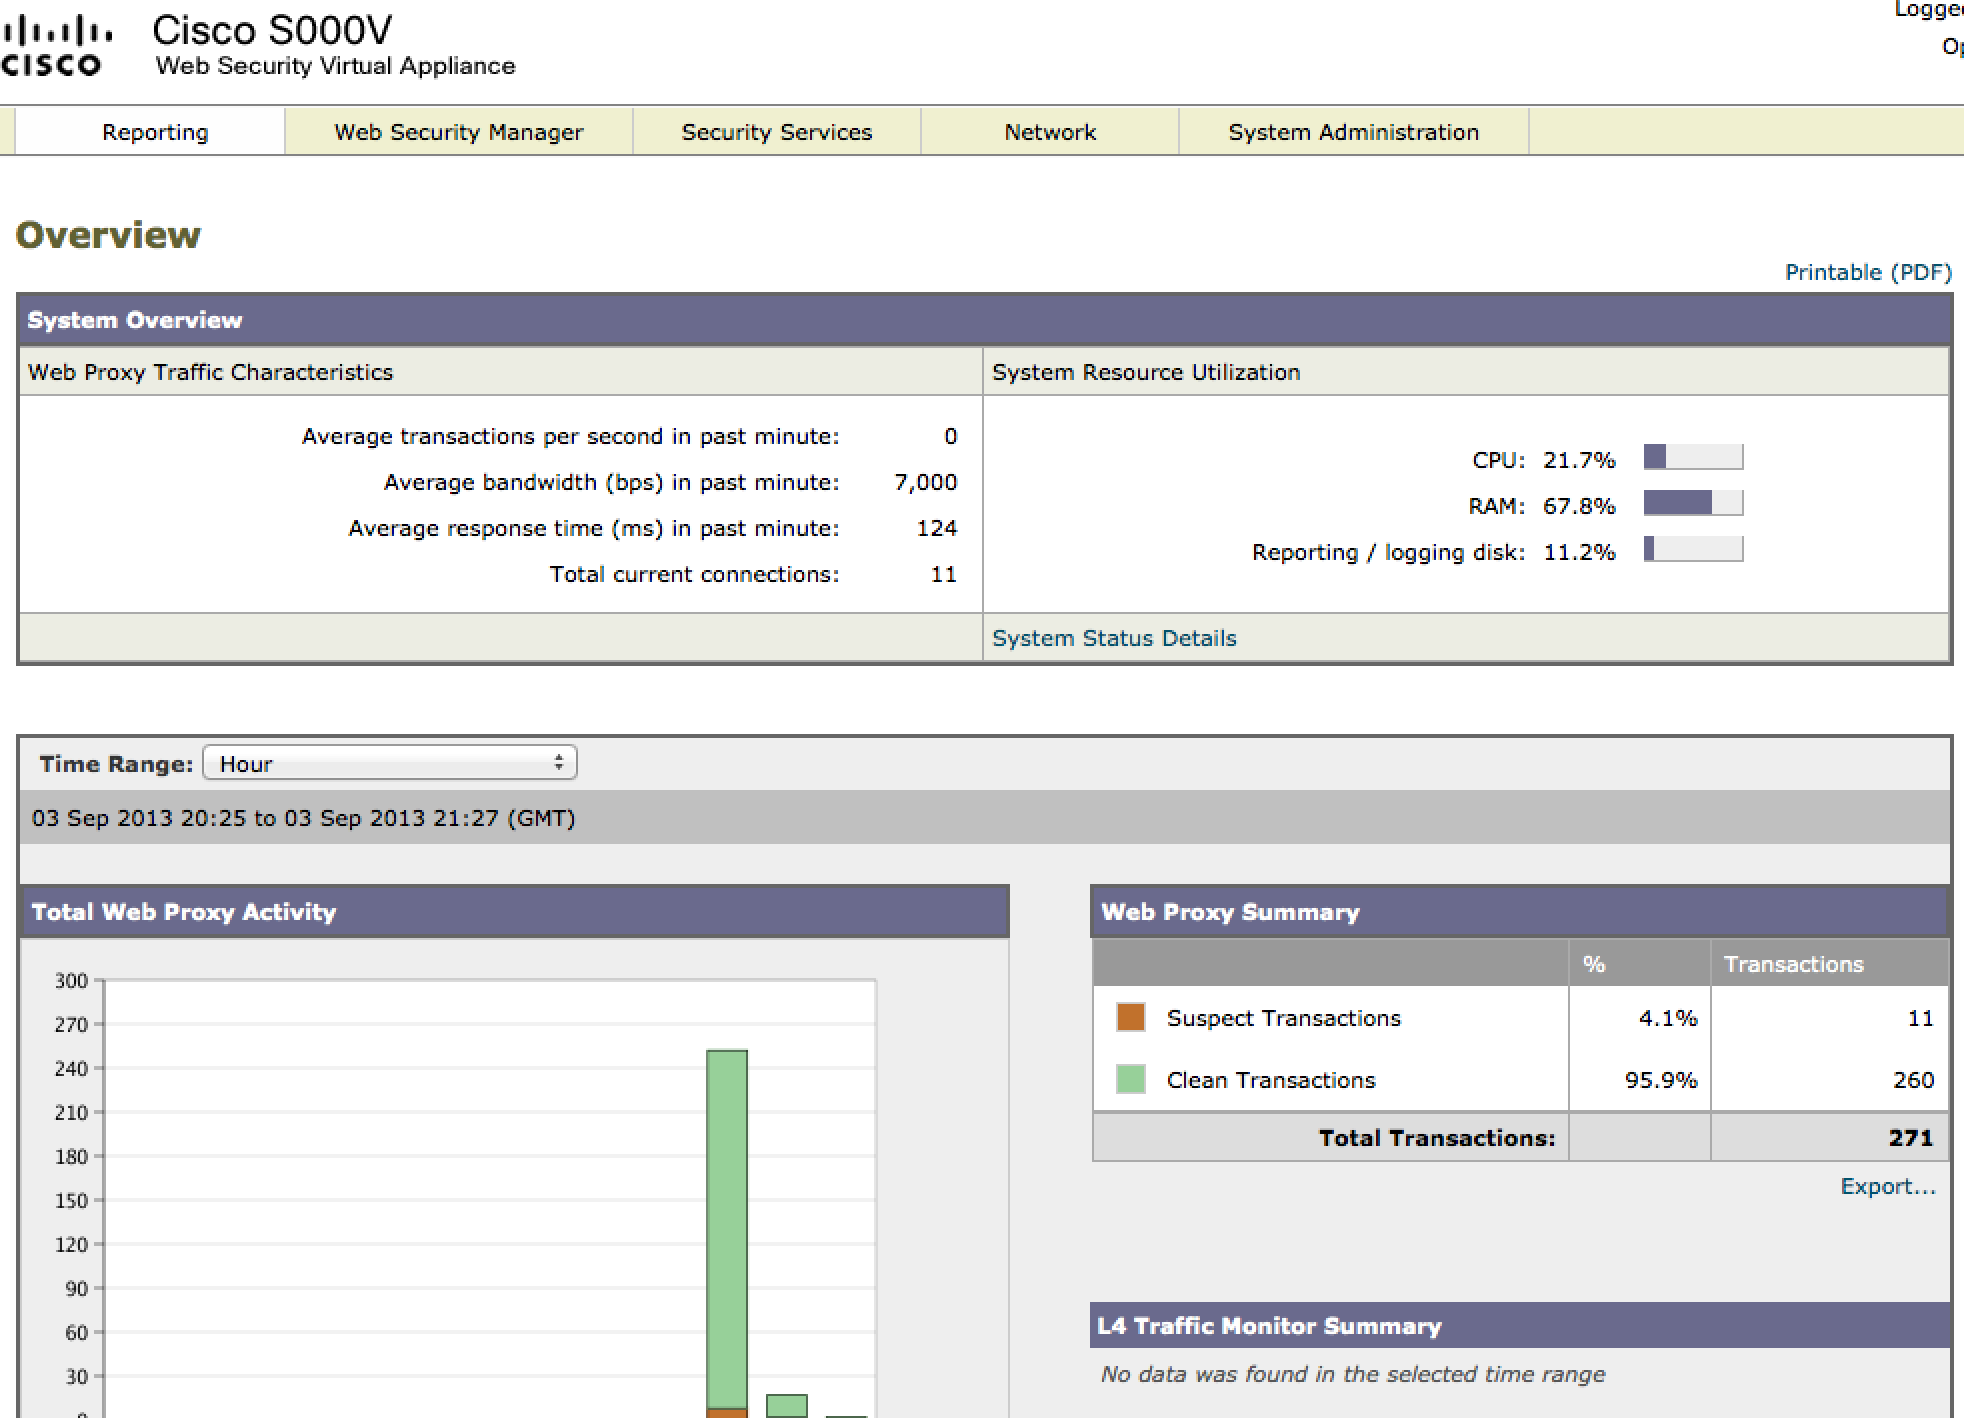Viewport: 1964px width, 1418px height.
Task: Click the green Clean Transactions legend square
Action: 1129,1080
